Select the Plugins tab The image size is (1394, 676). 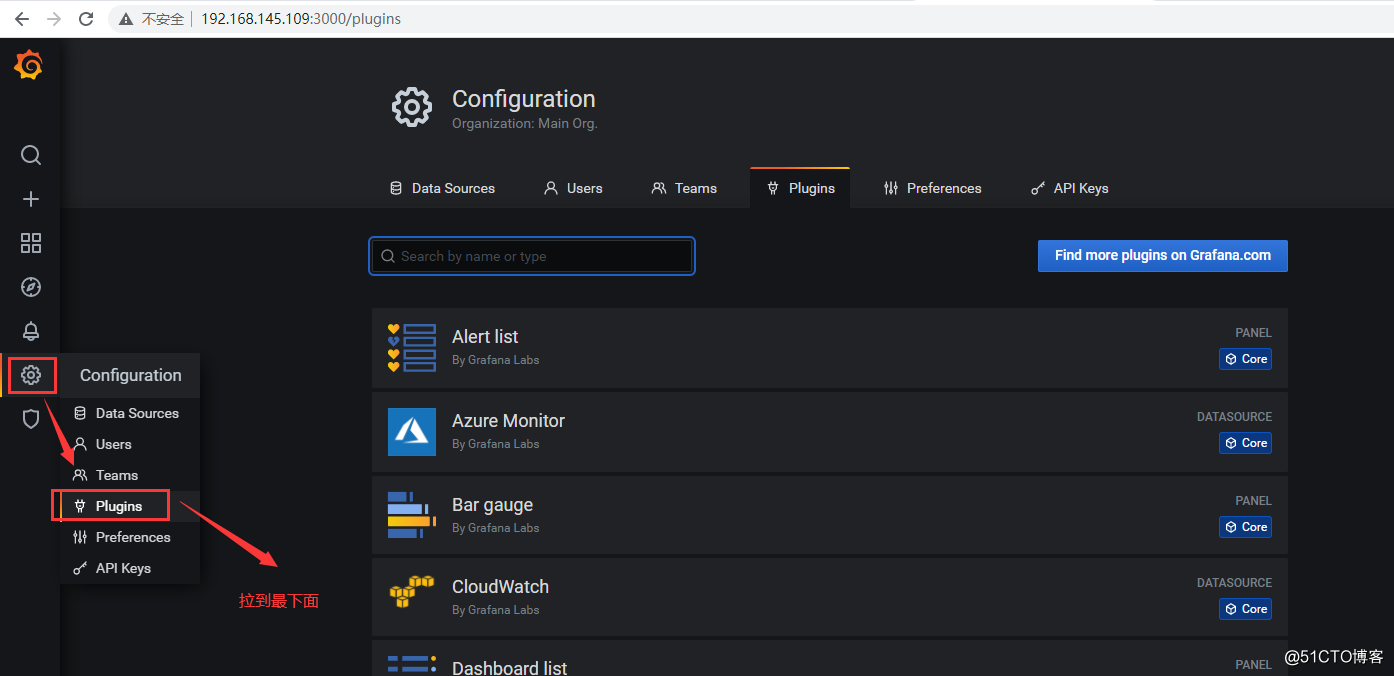tap(800, 188)
